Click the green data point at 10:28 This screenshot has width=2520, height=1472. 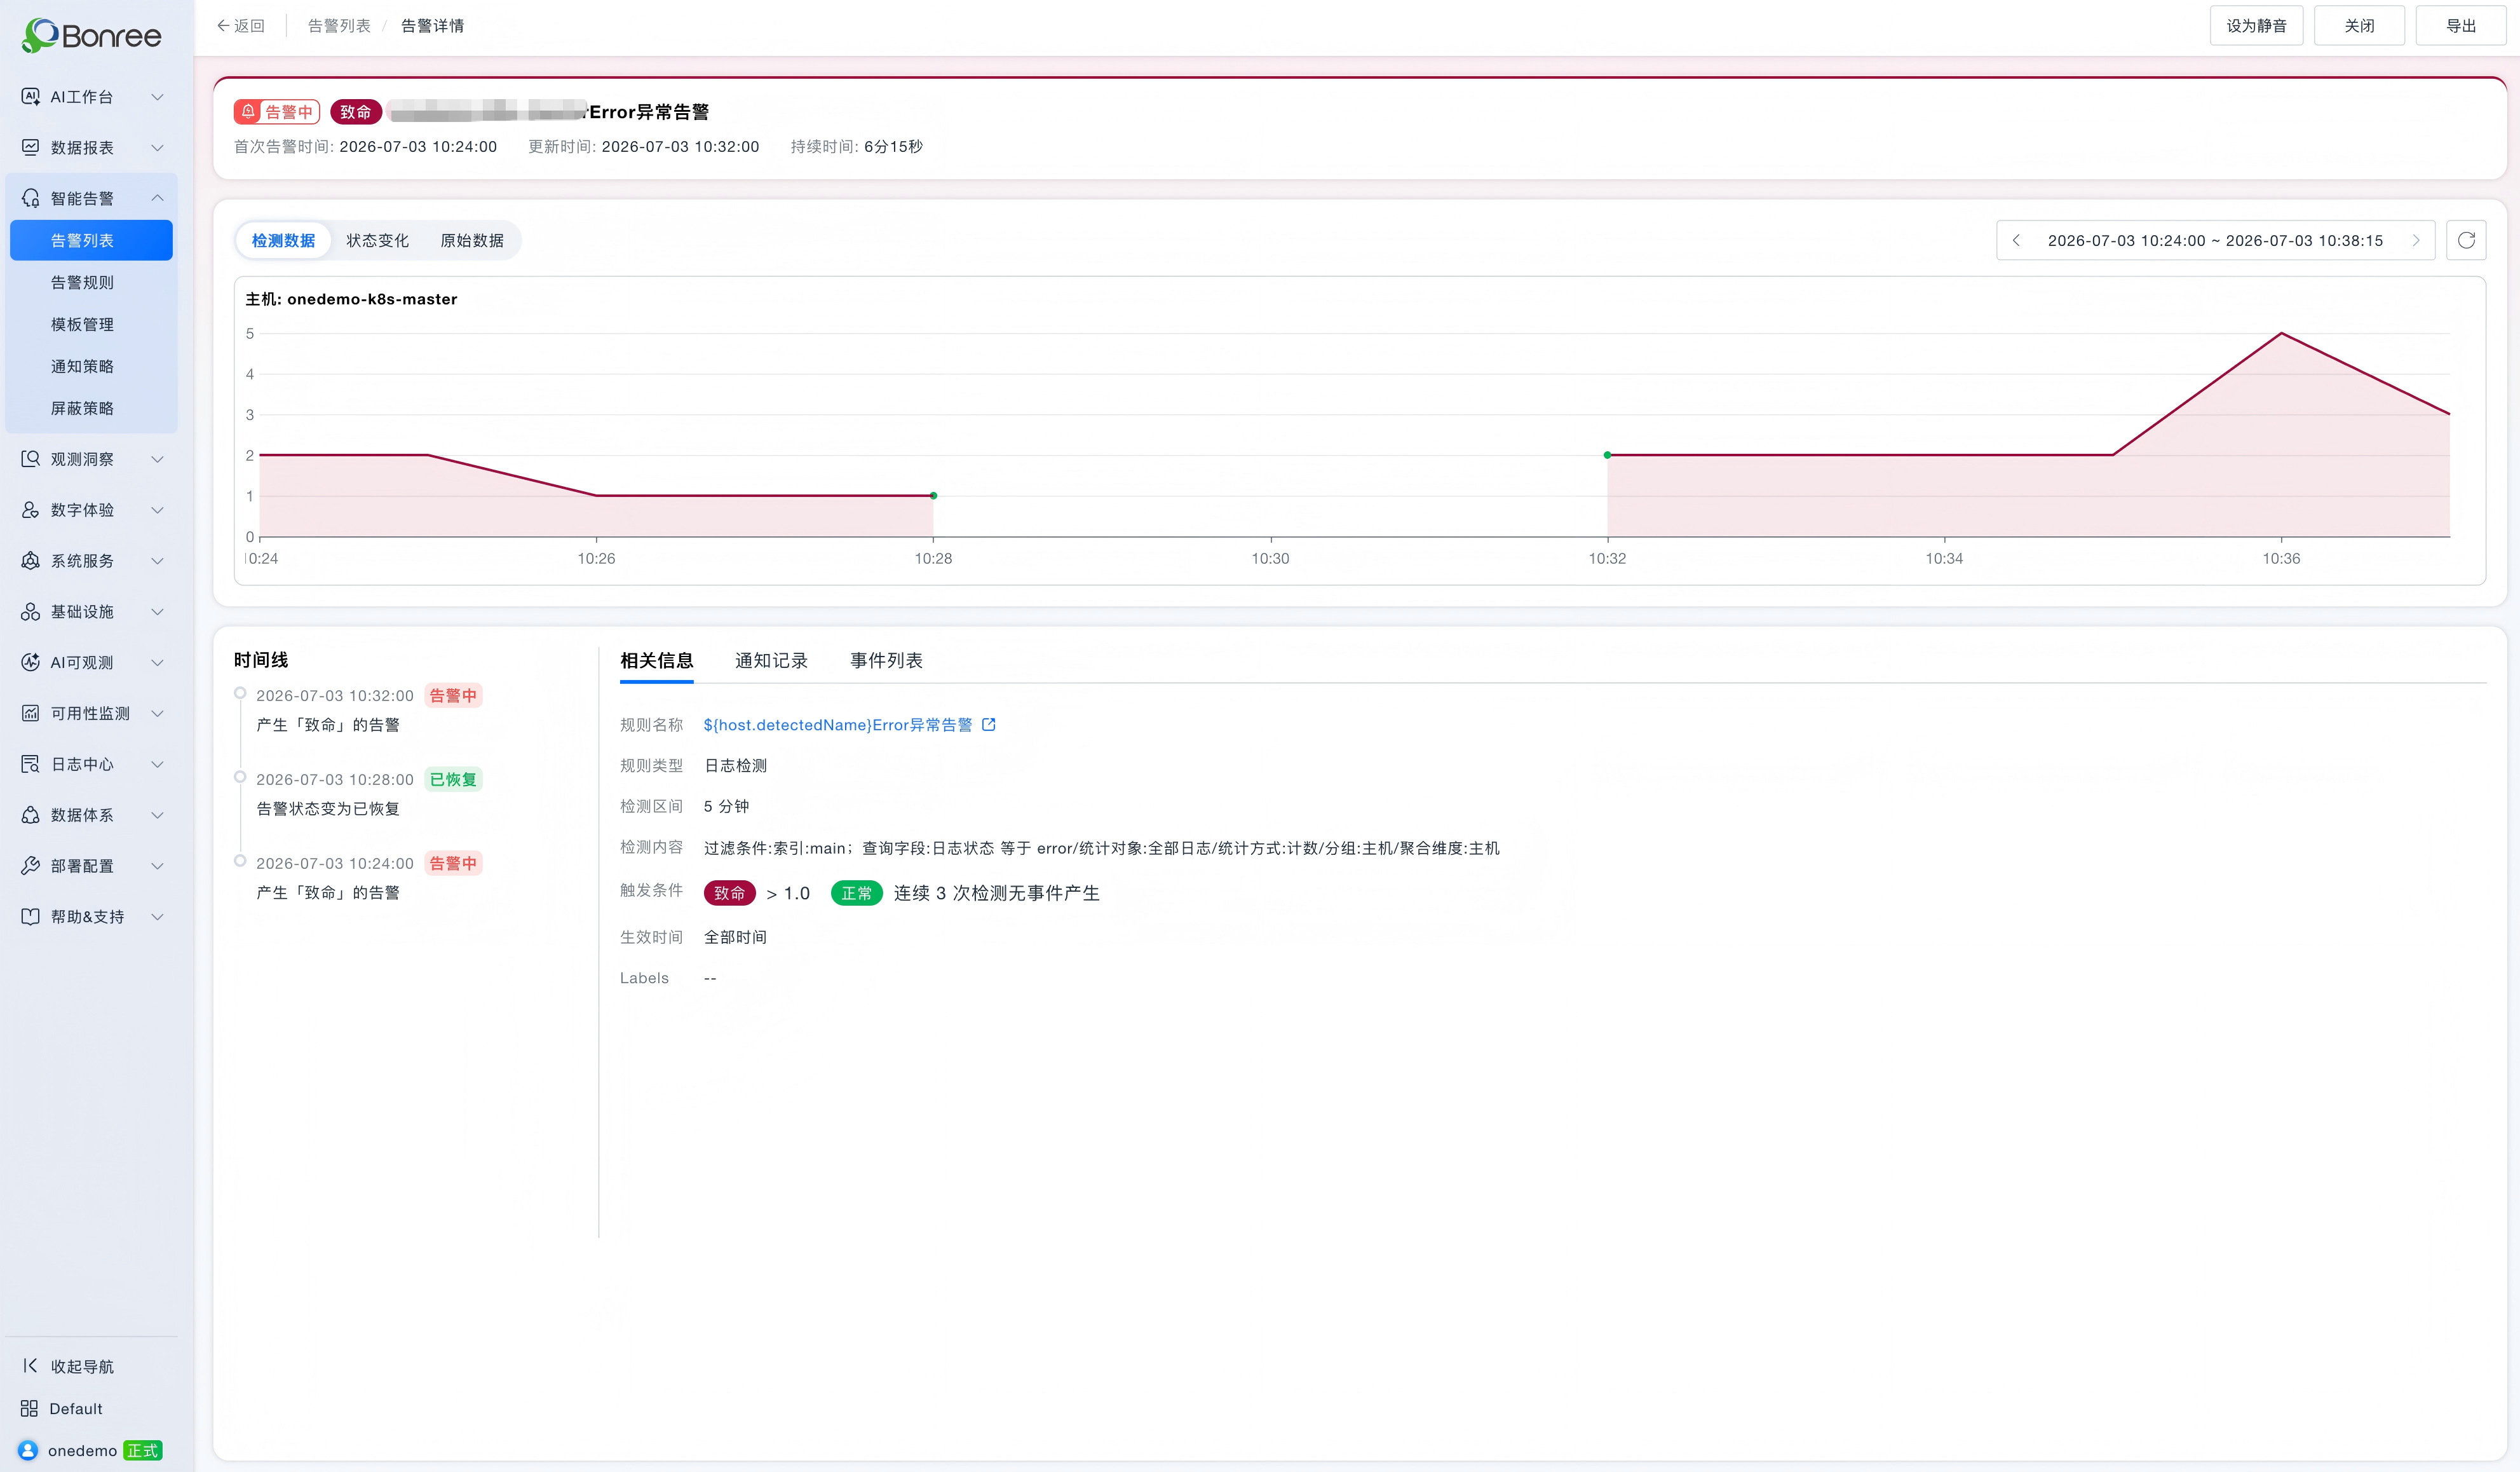[934, 495]
